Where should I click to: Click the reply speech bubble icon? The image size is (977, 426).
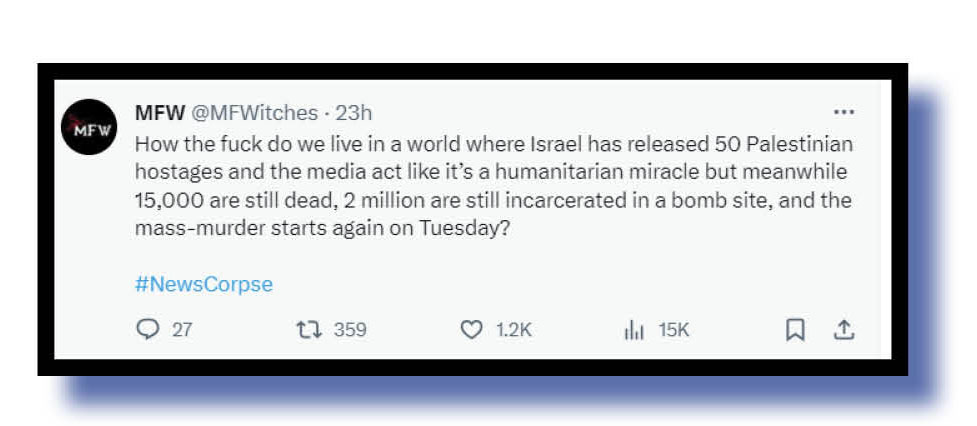(147, 329)
